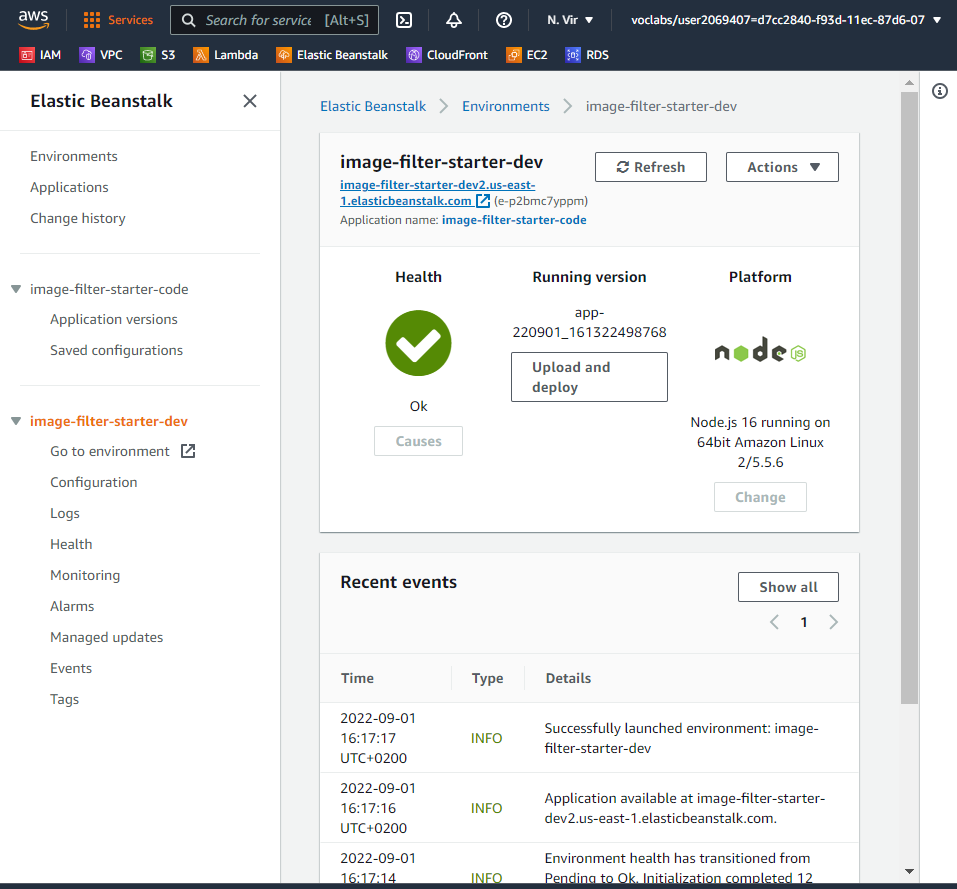Click the AWS home logo

coord(33,18)
